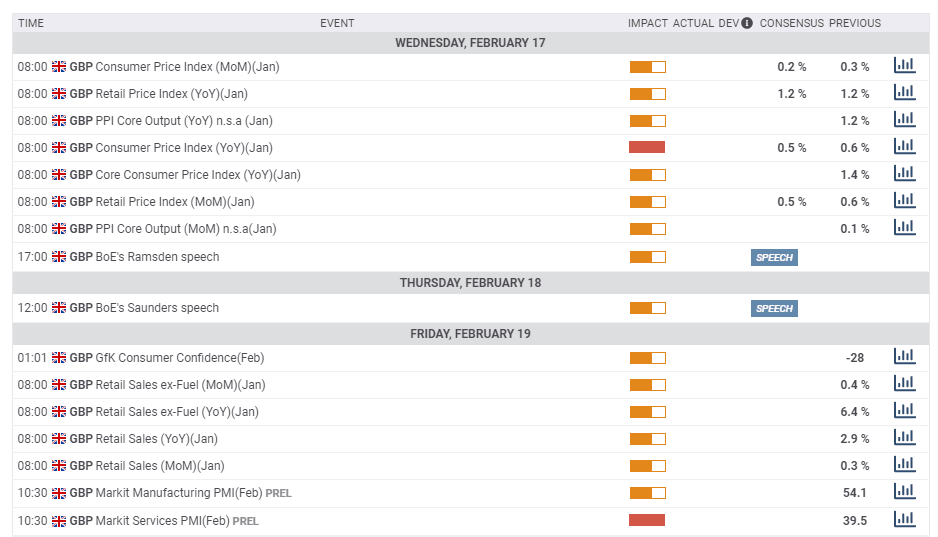The width and height of the screenshot is (938, 537).
Task: Click chart icon for GfK Consumer Confidence
Action: tap(904, 357)
